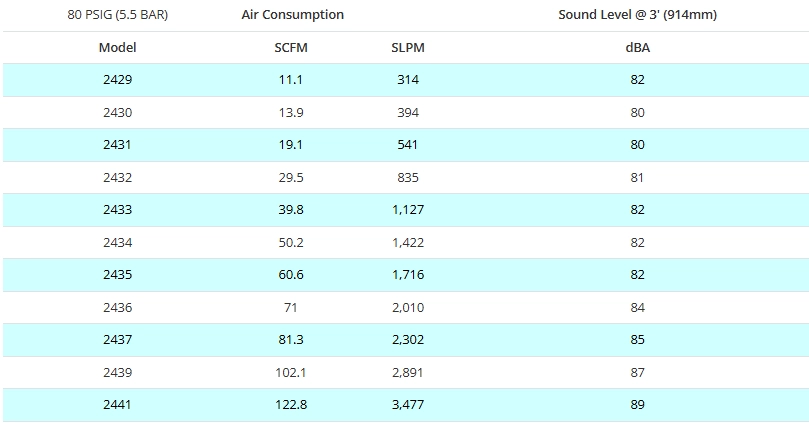The width and height of the screenshot is (809, 423).
Task: Select model 2430 row label
Action: (117, 113)
